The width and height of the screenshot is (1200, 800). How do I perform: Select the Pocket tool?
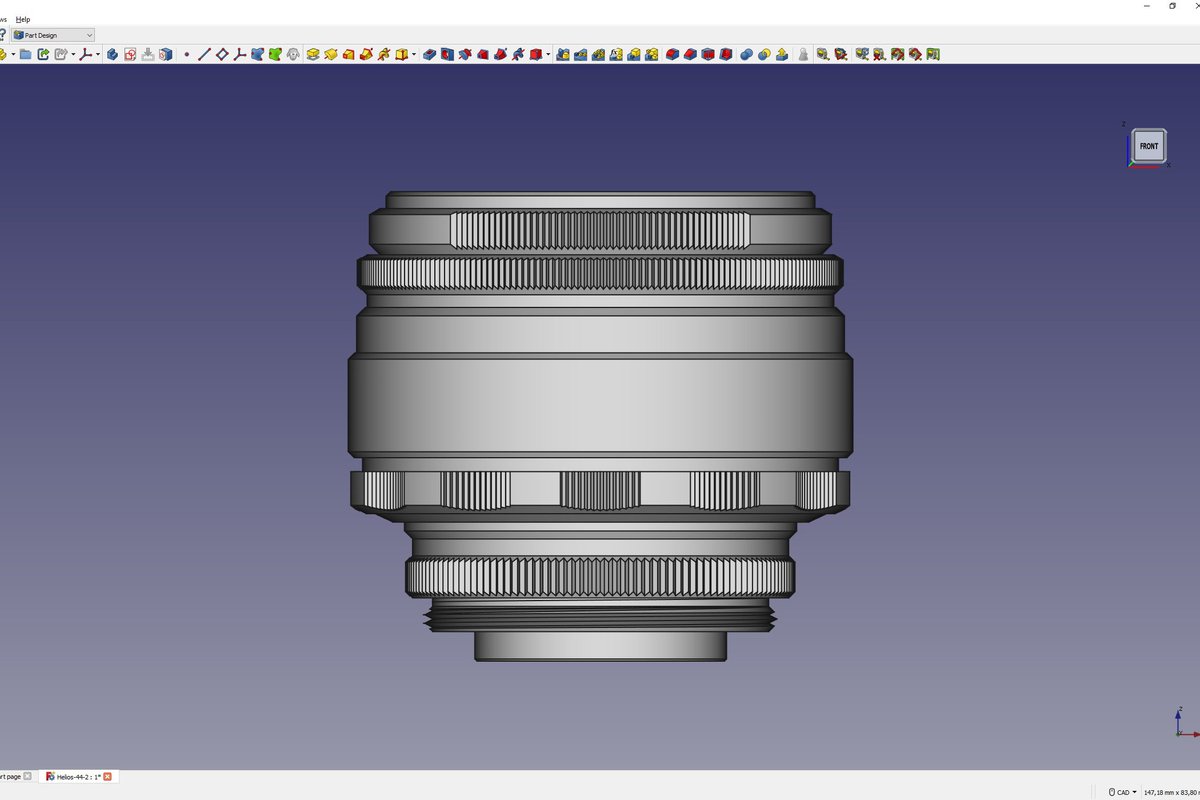click(428, 55)
